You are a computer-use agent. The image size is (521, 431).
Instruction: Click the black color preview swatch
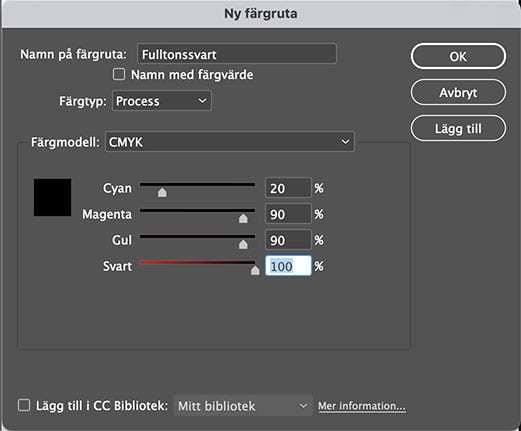point(52,197)
